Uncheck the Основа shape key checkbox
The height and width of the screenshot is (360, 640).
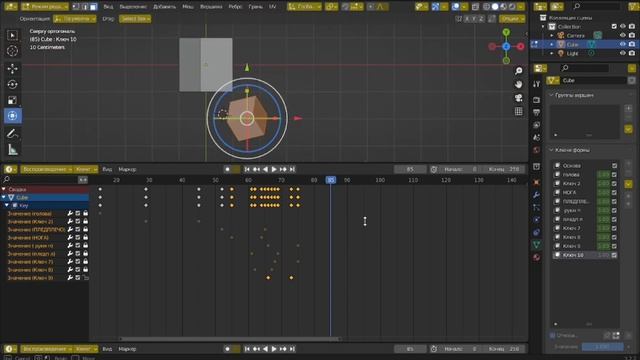[x=614, y=166]
